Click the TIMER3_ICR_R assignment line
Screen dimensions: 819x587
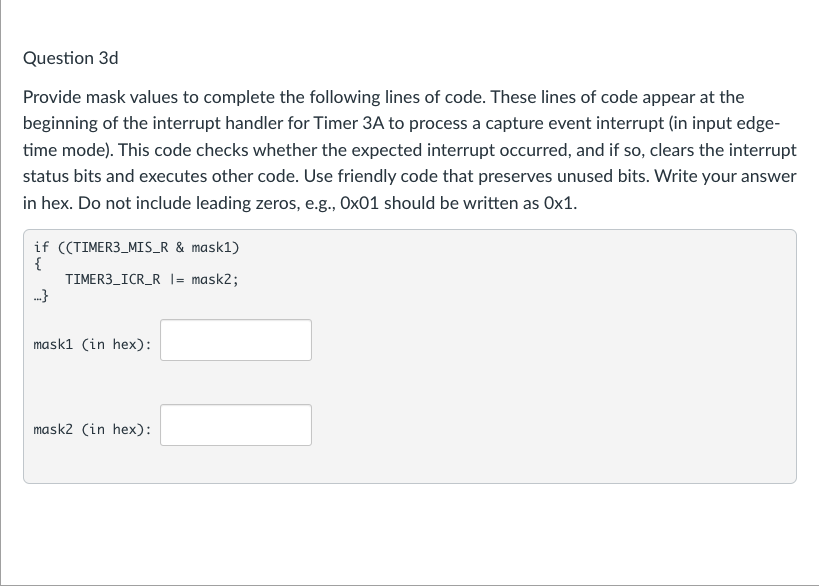tap(152, 280)
